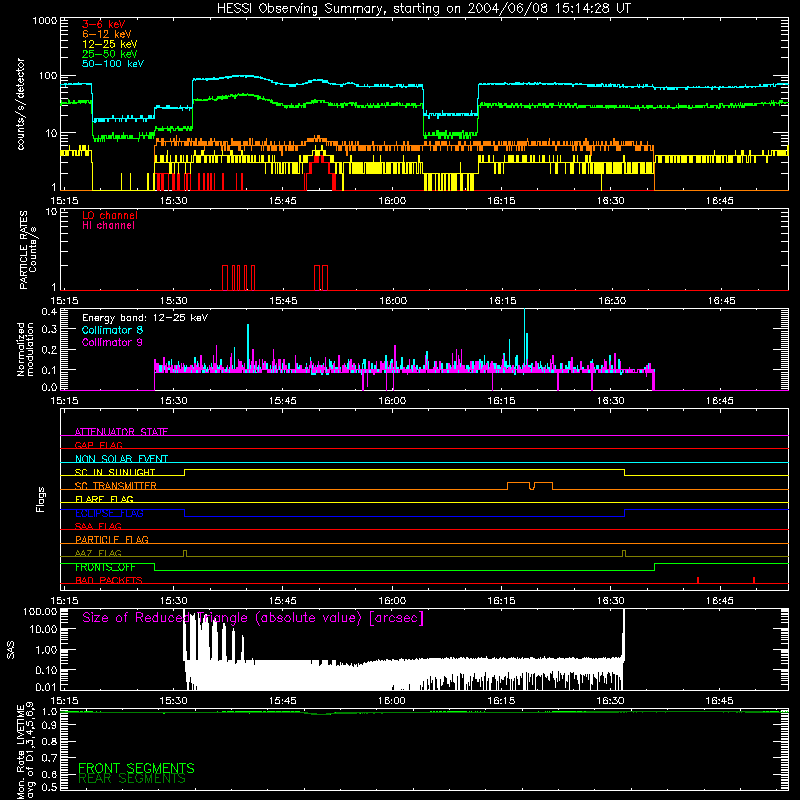This screenshot has width=800, height=800.
Task: Select the Collimator 9 legend entry
Action: pos(112,342)
